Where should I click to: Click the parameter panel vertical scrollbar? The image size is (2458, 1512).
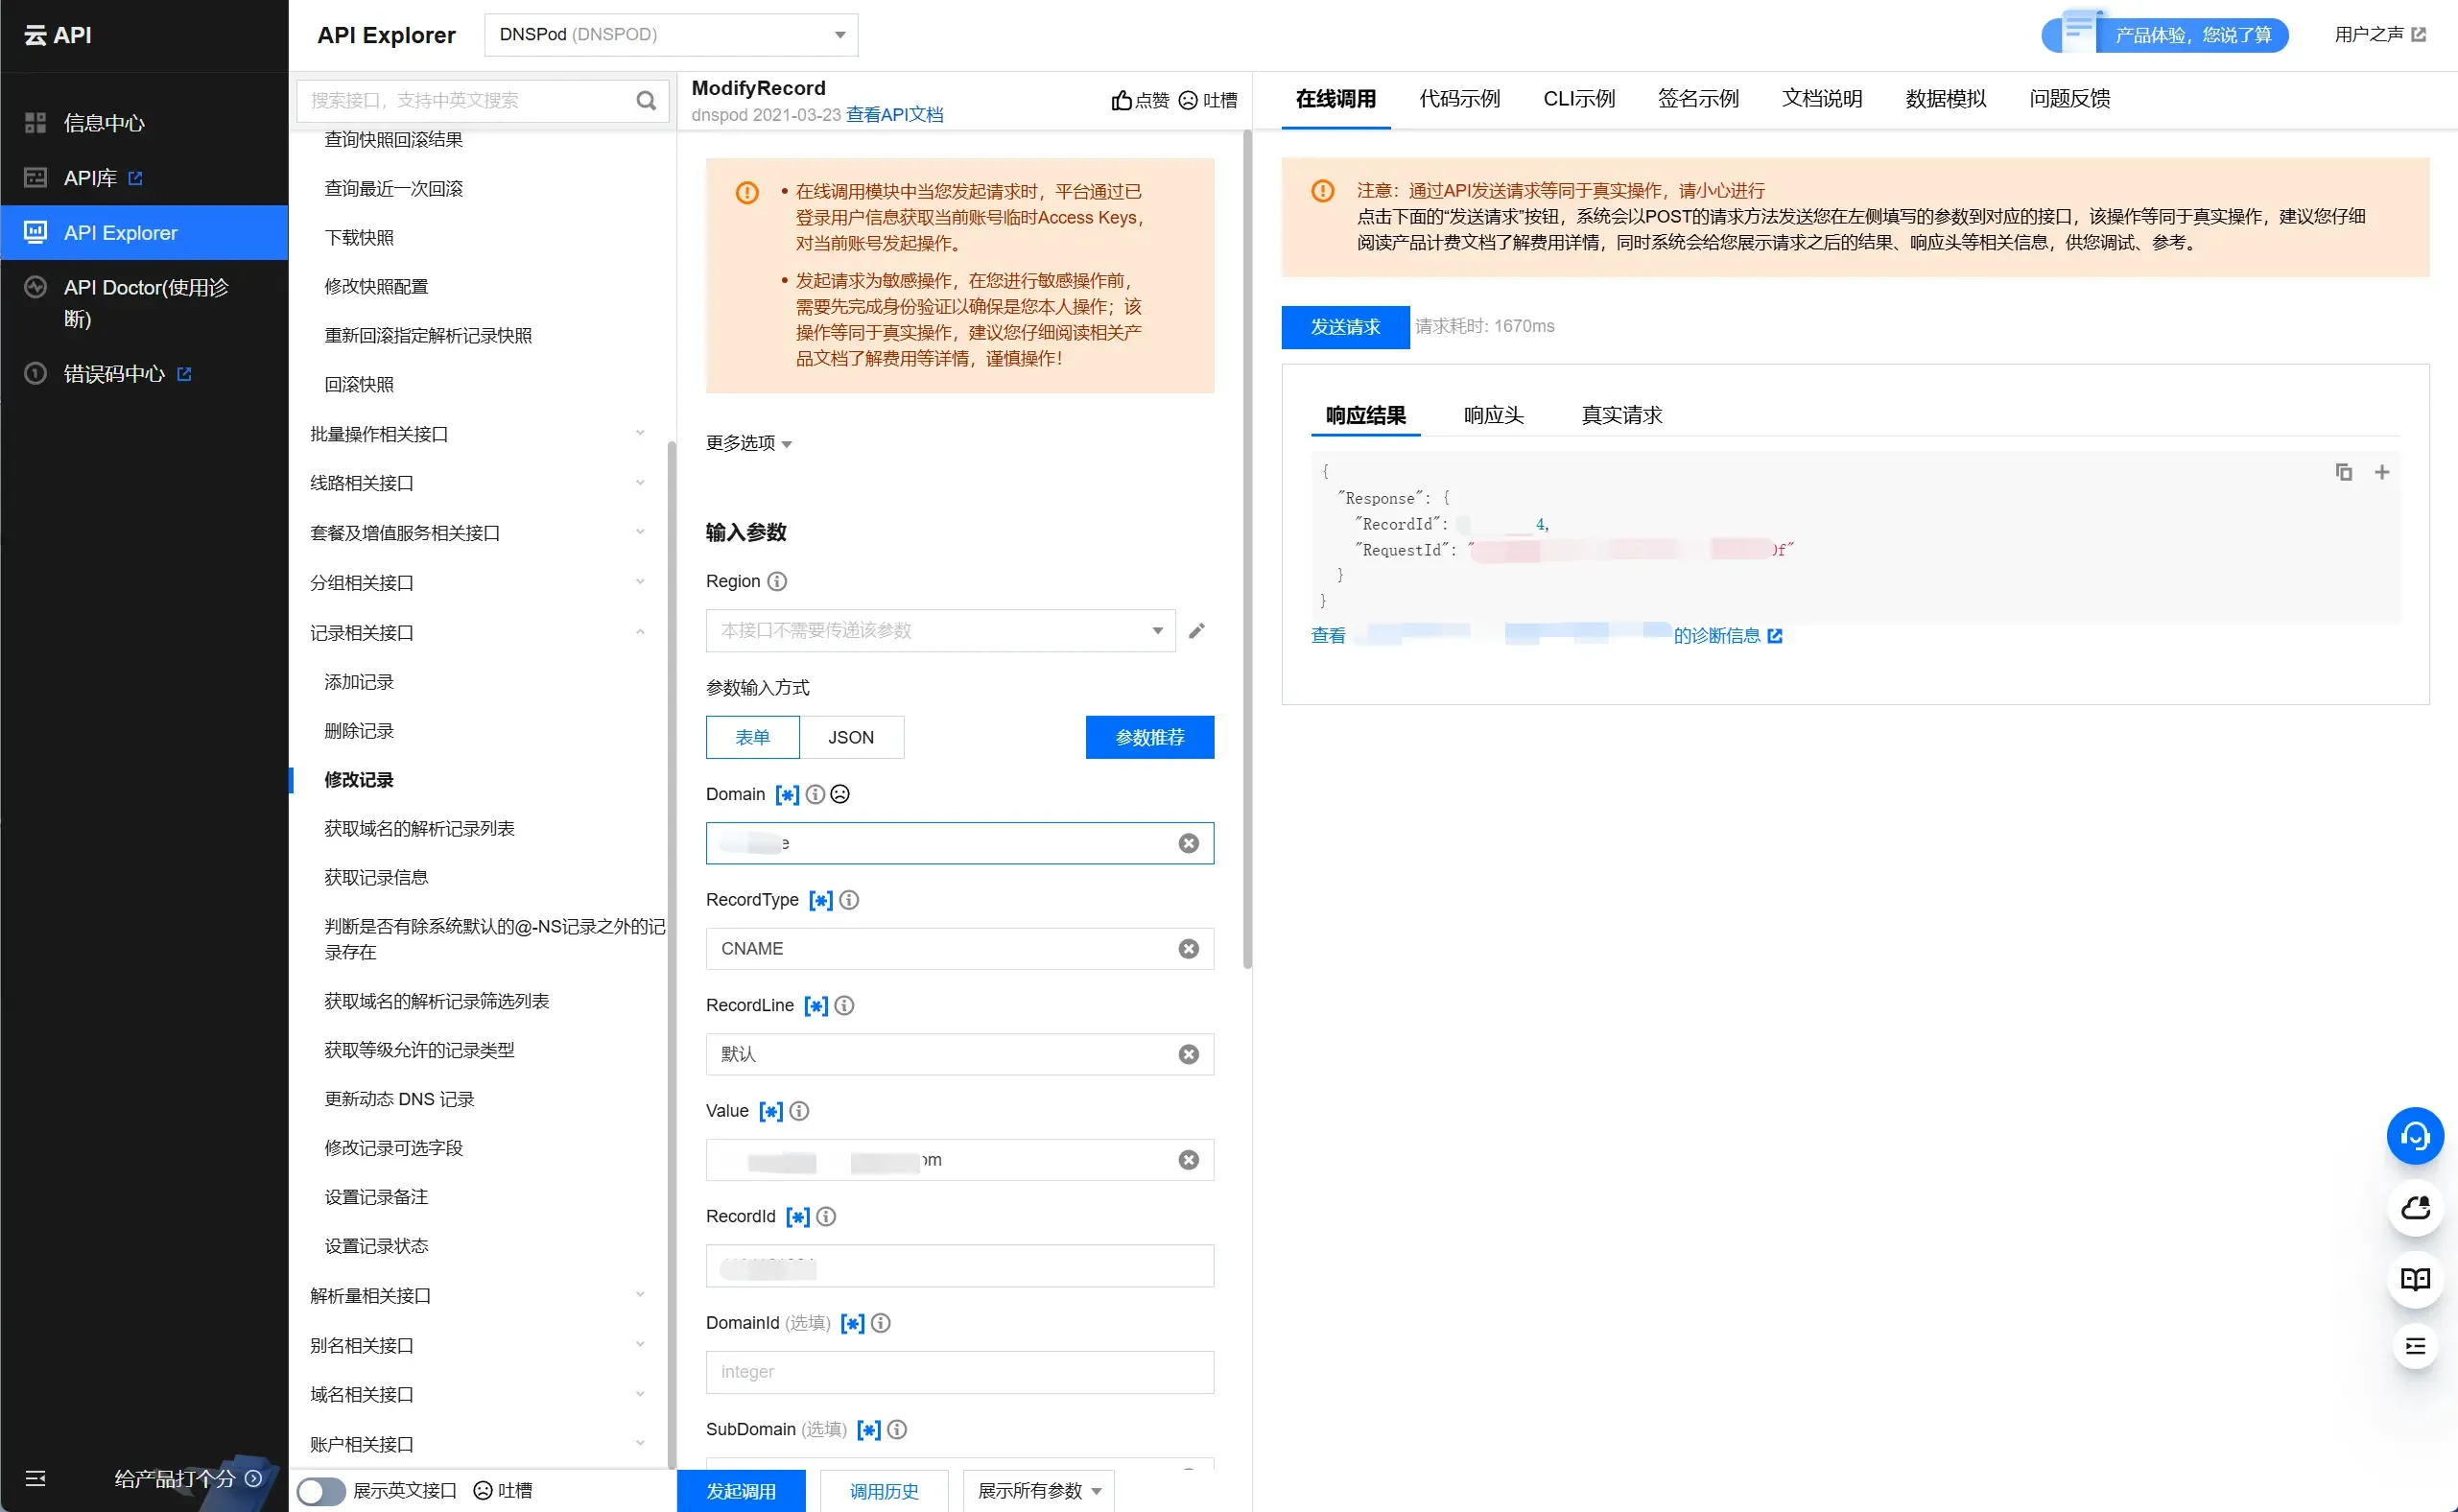pos(1246,550)
